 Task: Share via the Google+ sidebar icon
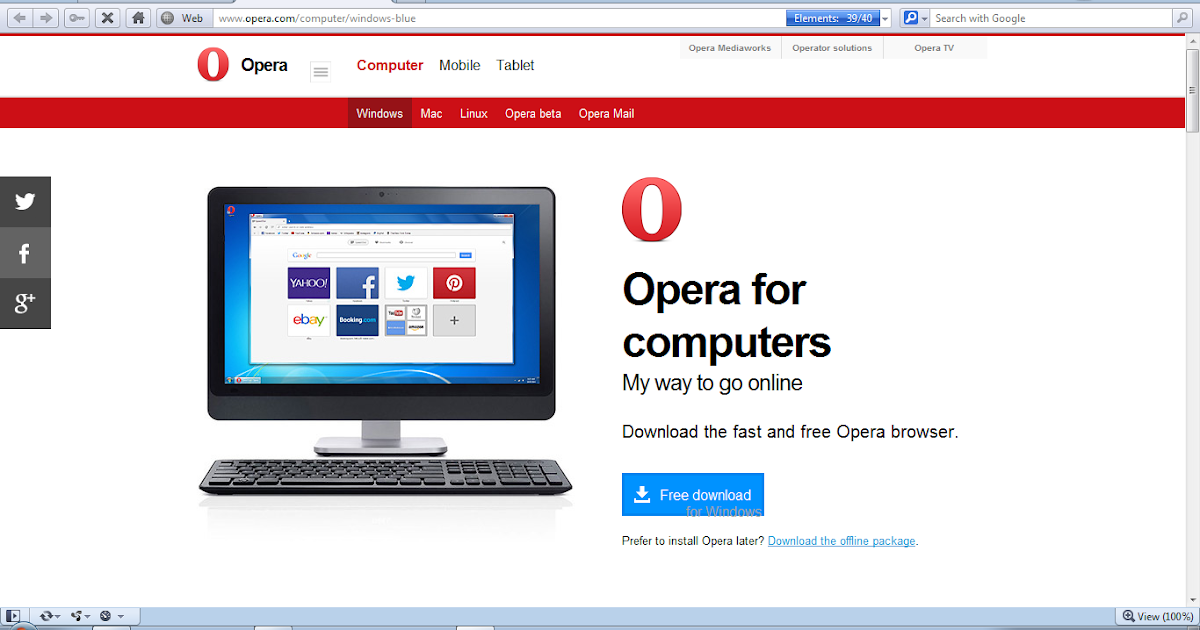pyautogui.click(x=25, y=304)
